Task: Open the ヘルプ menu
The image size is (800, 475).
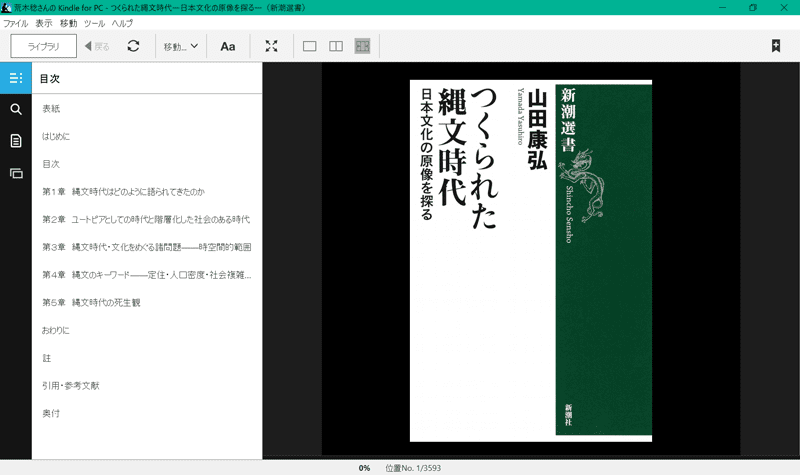Action: pos(122,23)
